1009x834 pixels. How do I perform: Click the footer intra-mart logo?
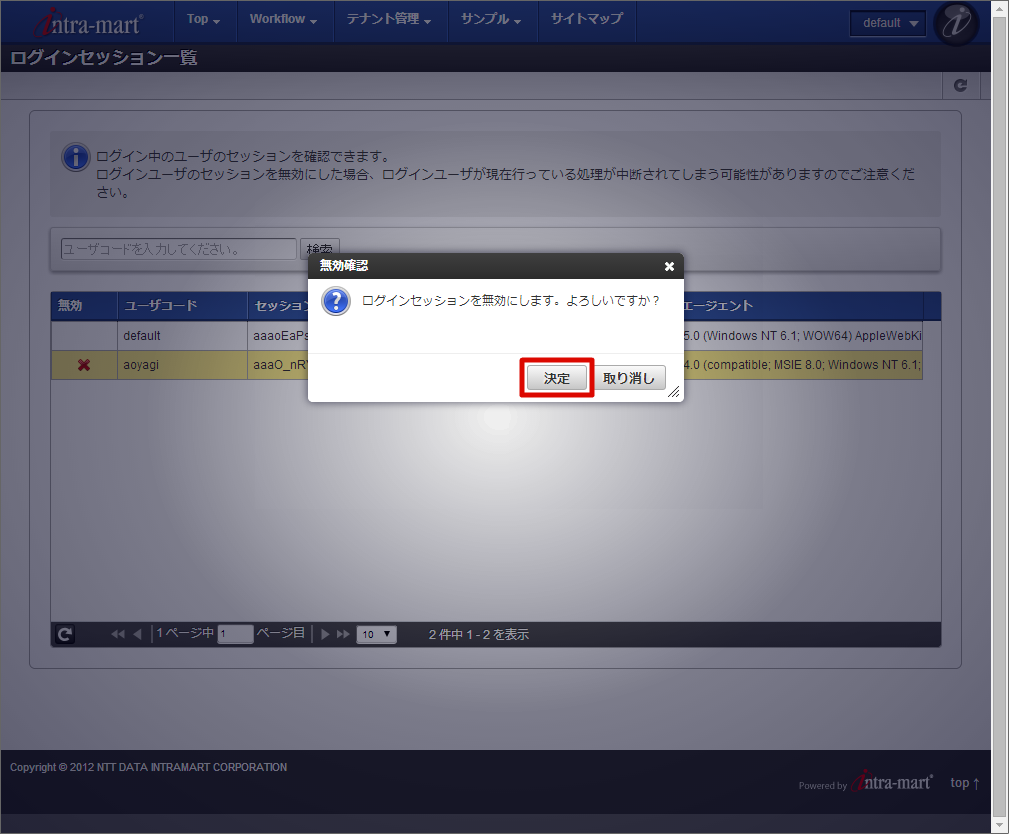click(892, 782)
